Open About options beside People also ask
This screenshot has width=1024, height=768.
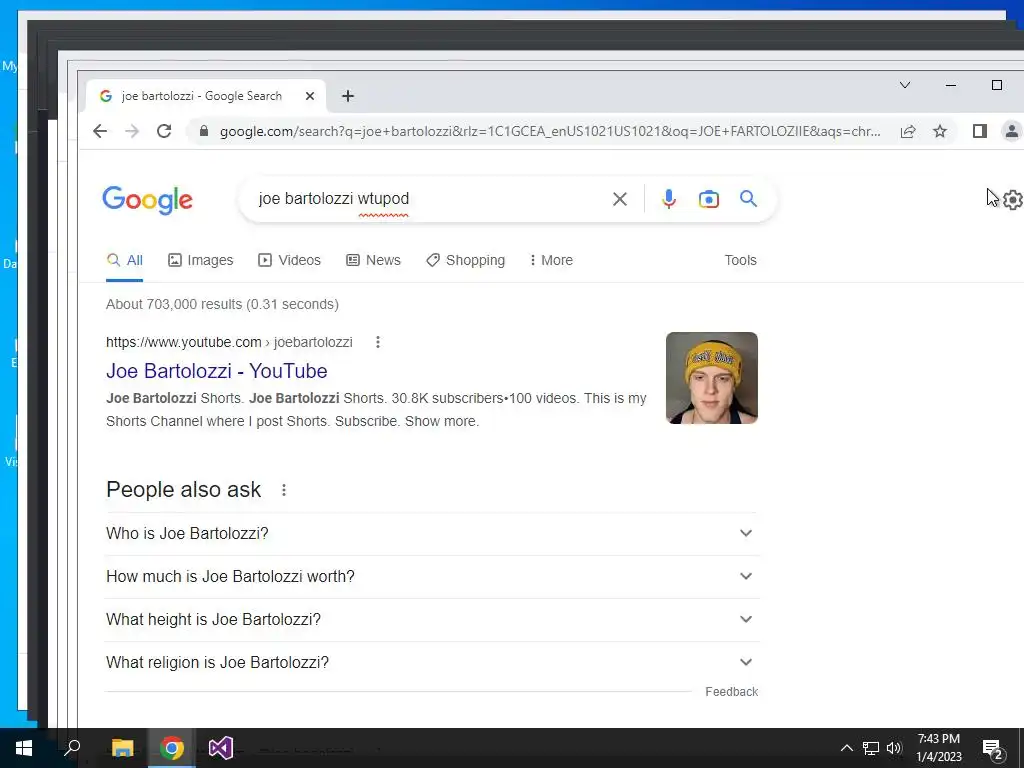pos(284,490)
